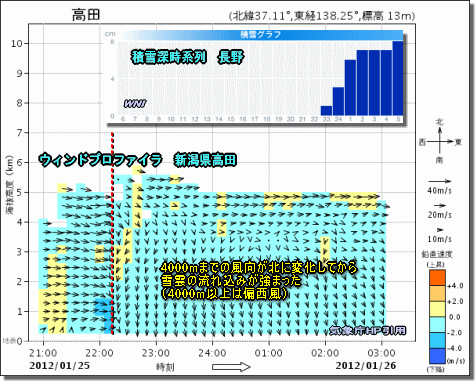This screenshot has height=381, width=475.
Task: Click the 3 km altitude label
Action: [x=20, y=252]
